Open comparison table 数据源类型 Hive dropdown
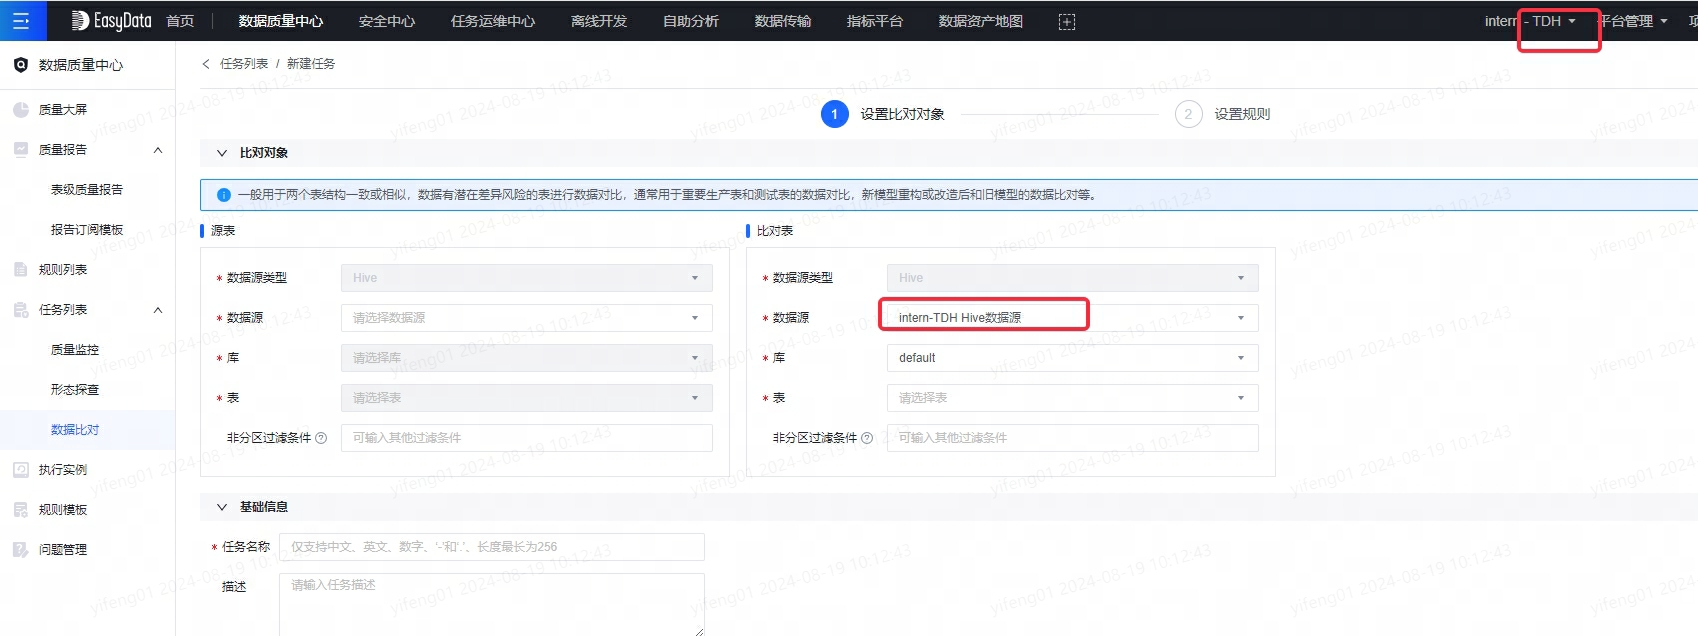The height and width of the screenshot is (636, 1698). click(x=1073, y=278)
